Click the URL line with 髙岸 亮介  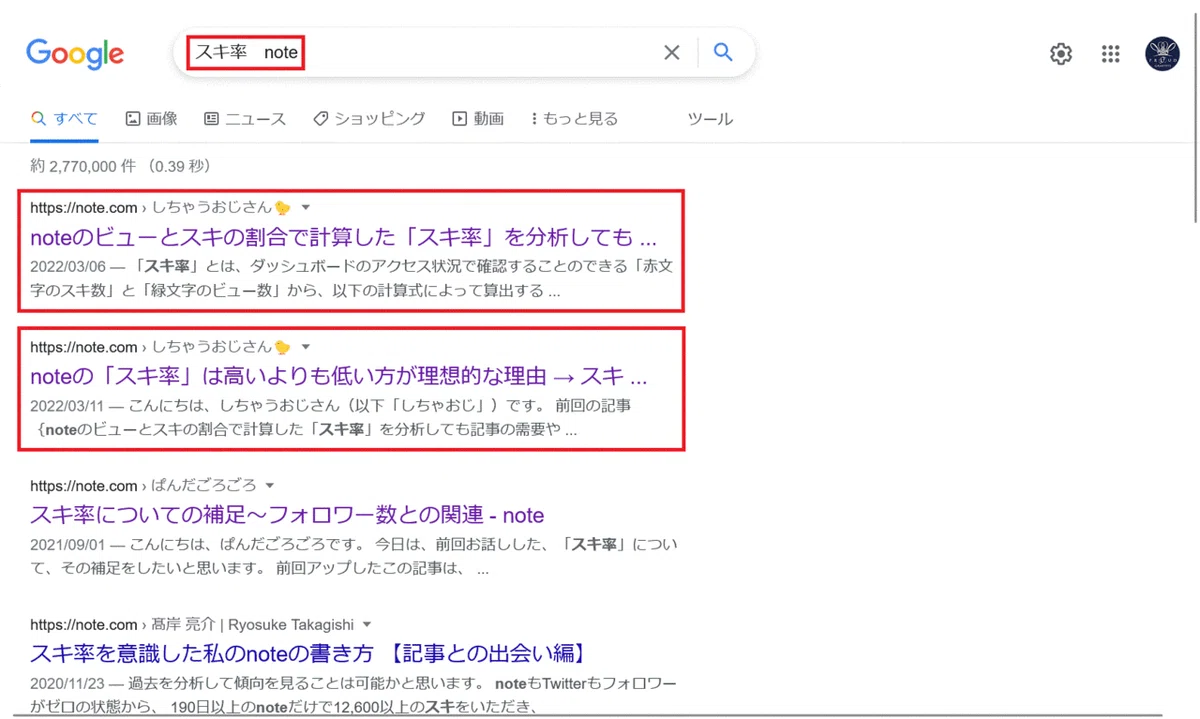point(193,625)
